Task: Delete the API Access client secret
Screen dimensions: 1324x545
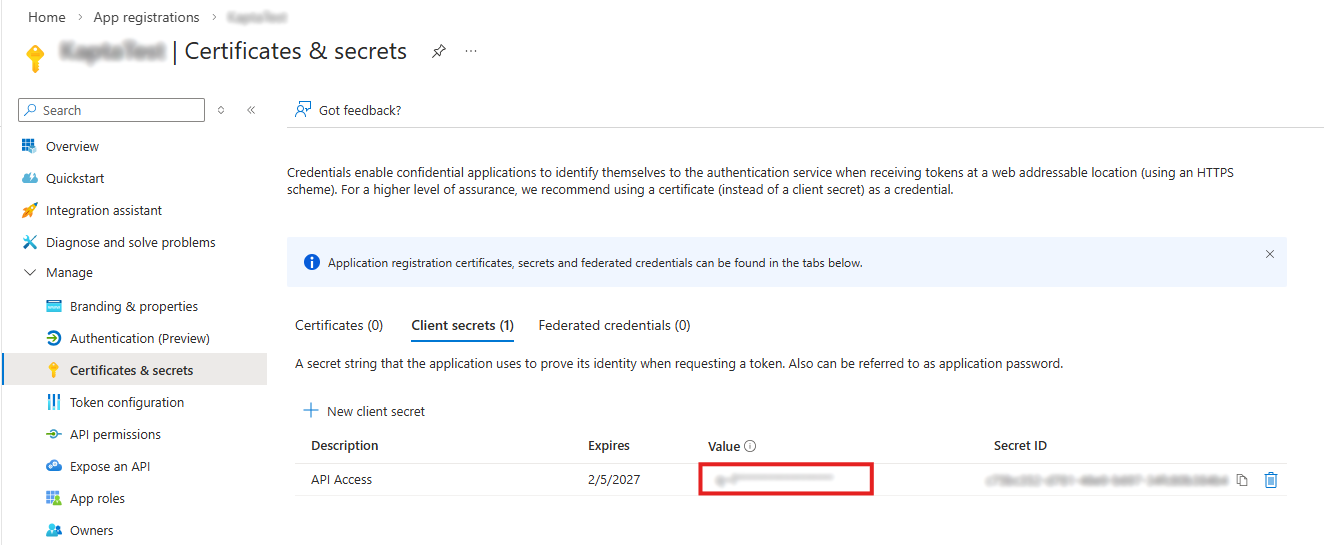Action: [x=1271, y=480]
